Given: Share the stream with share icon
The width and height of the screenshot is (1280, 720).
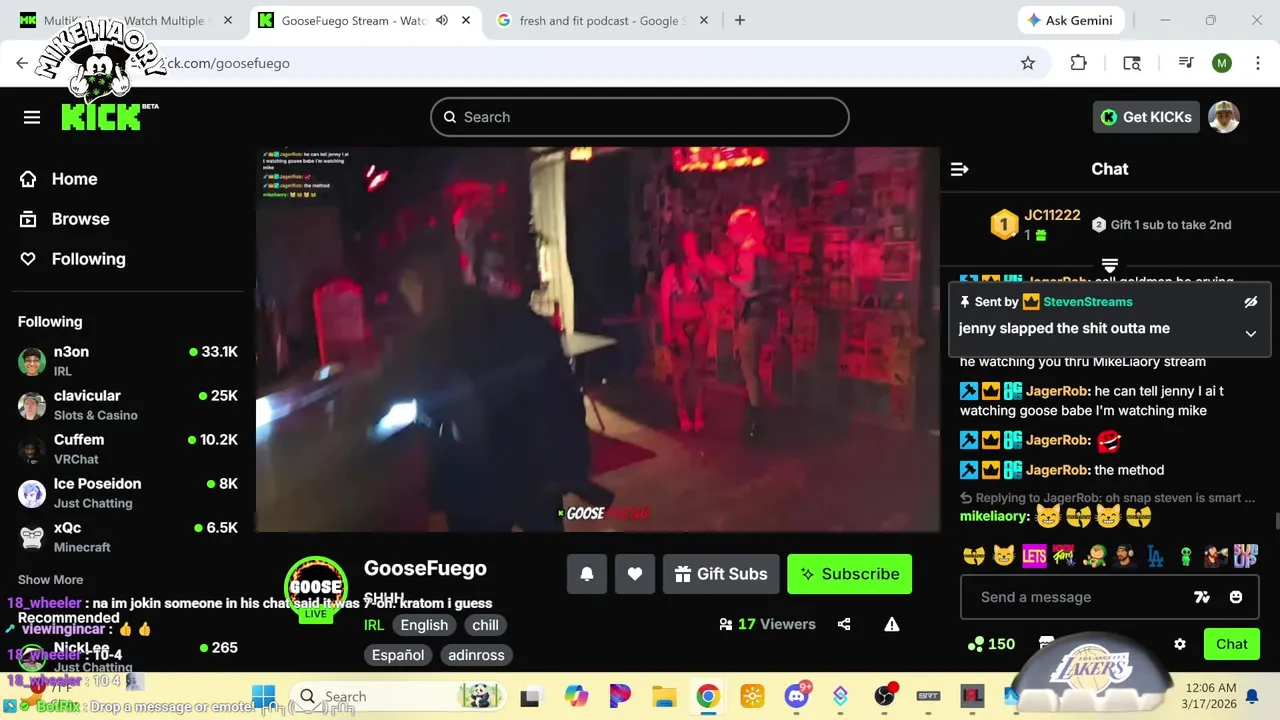Looking at the screenshot, I should (x=844, y=624).
